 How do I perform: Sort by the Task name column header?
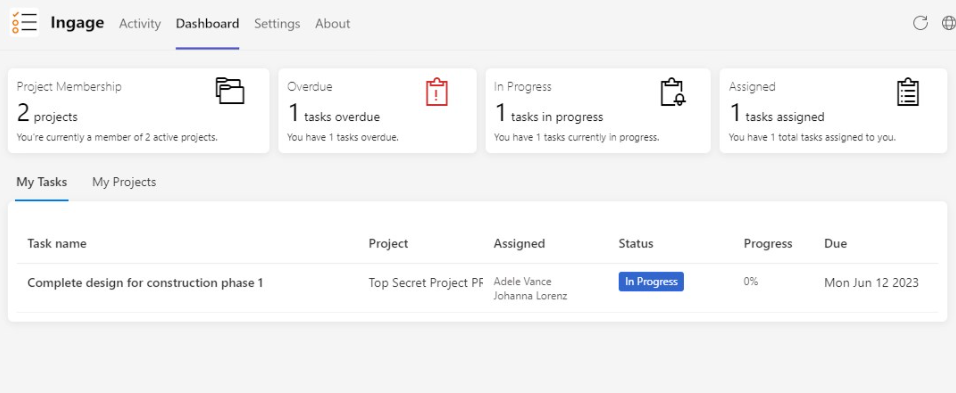57,244
